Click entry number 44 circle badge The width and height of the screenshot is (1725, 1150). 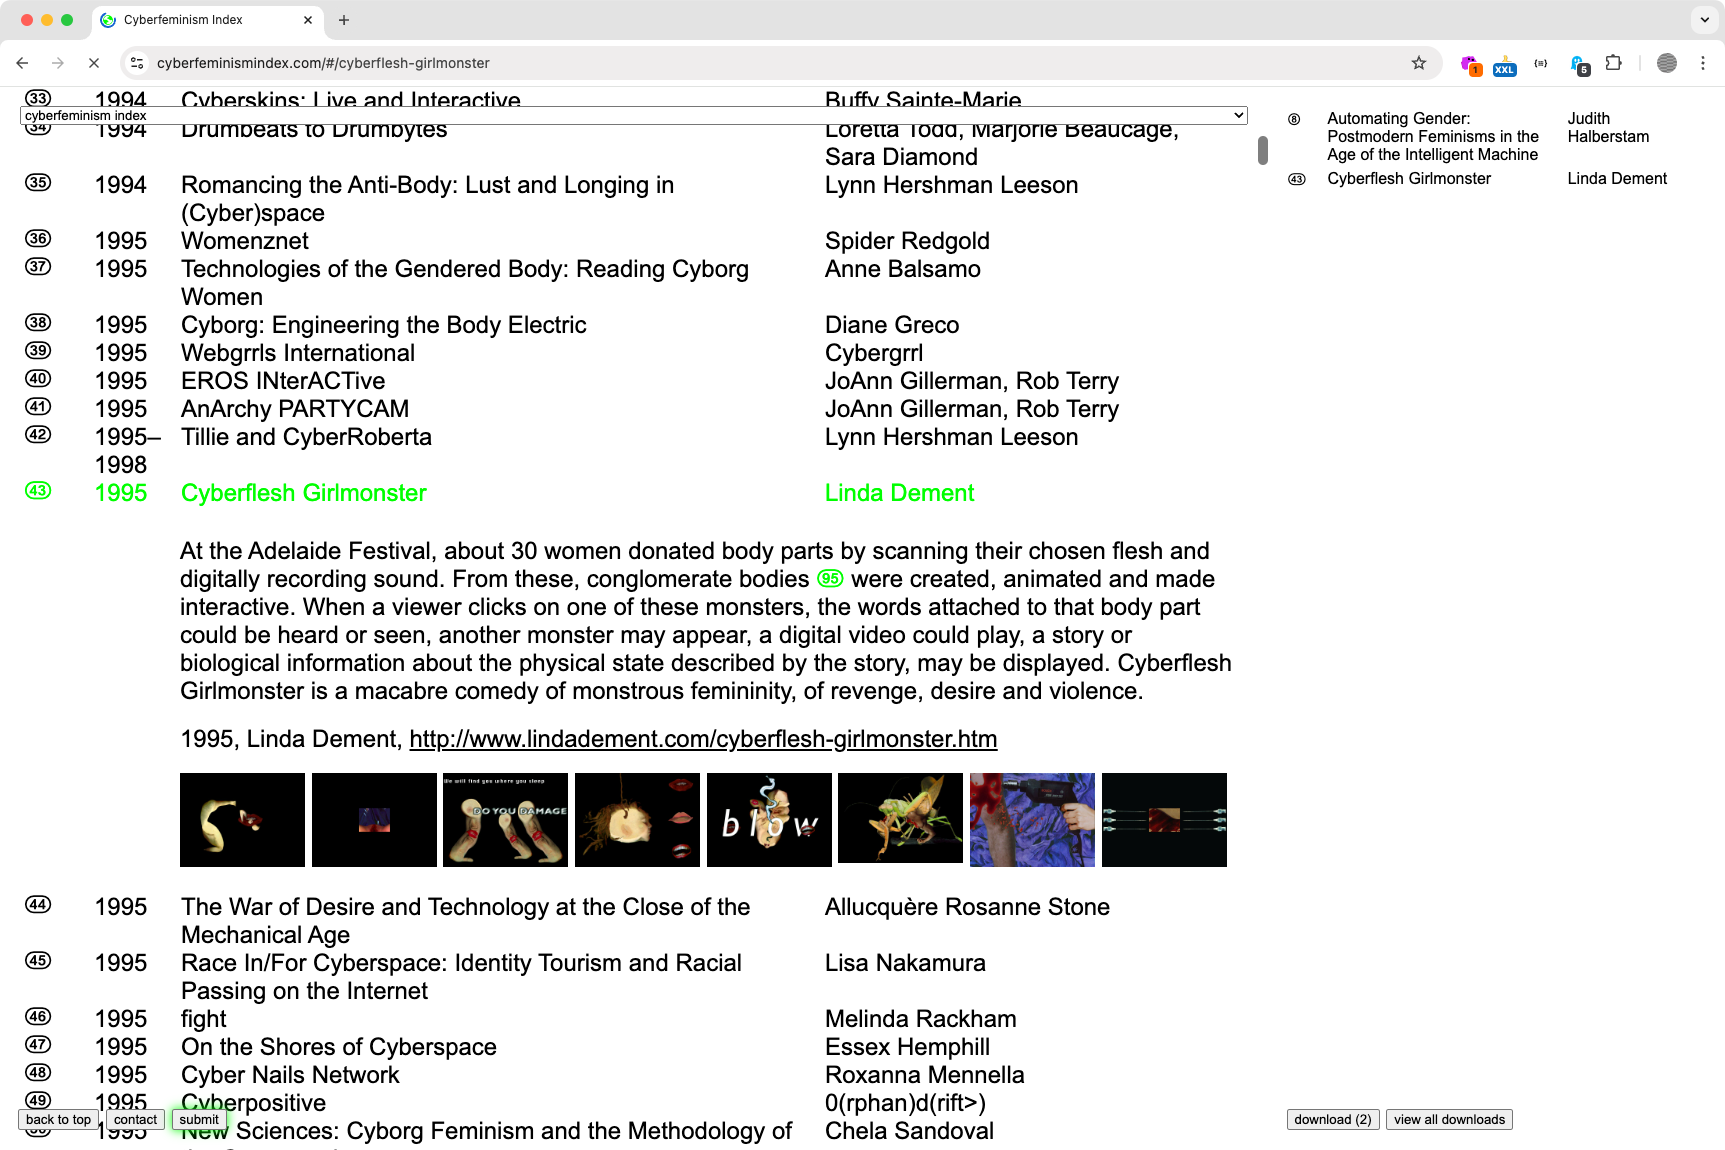[38, 904]
